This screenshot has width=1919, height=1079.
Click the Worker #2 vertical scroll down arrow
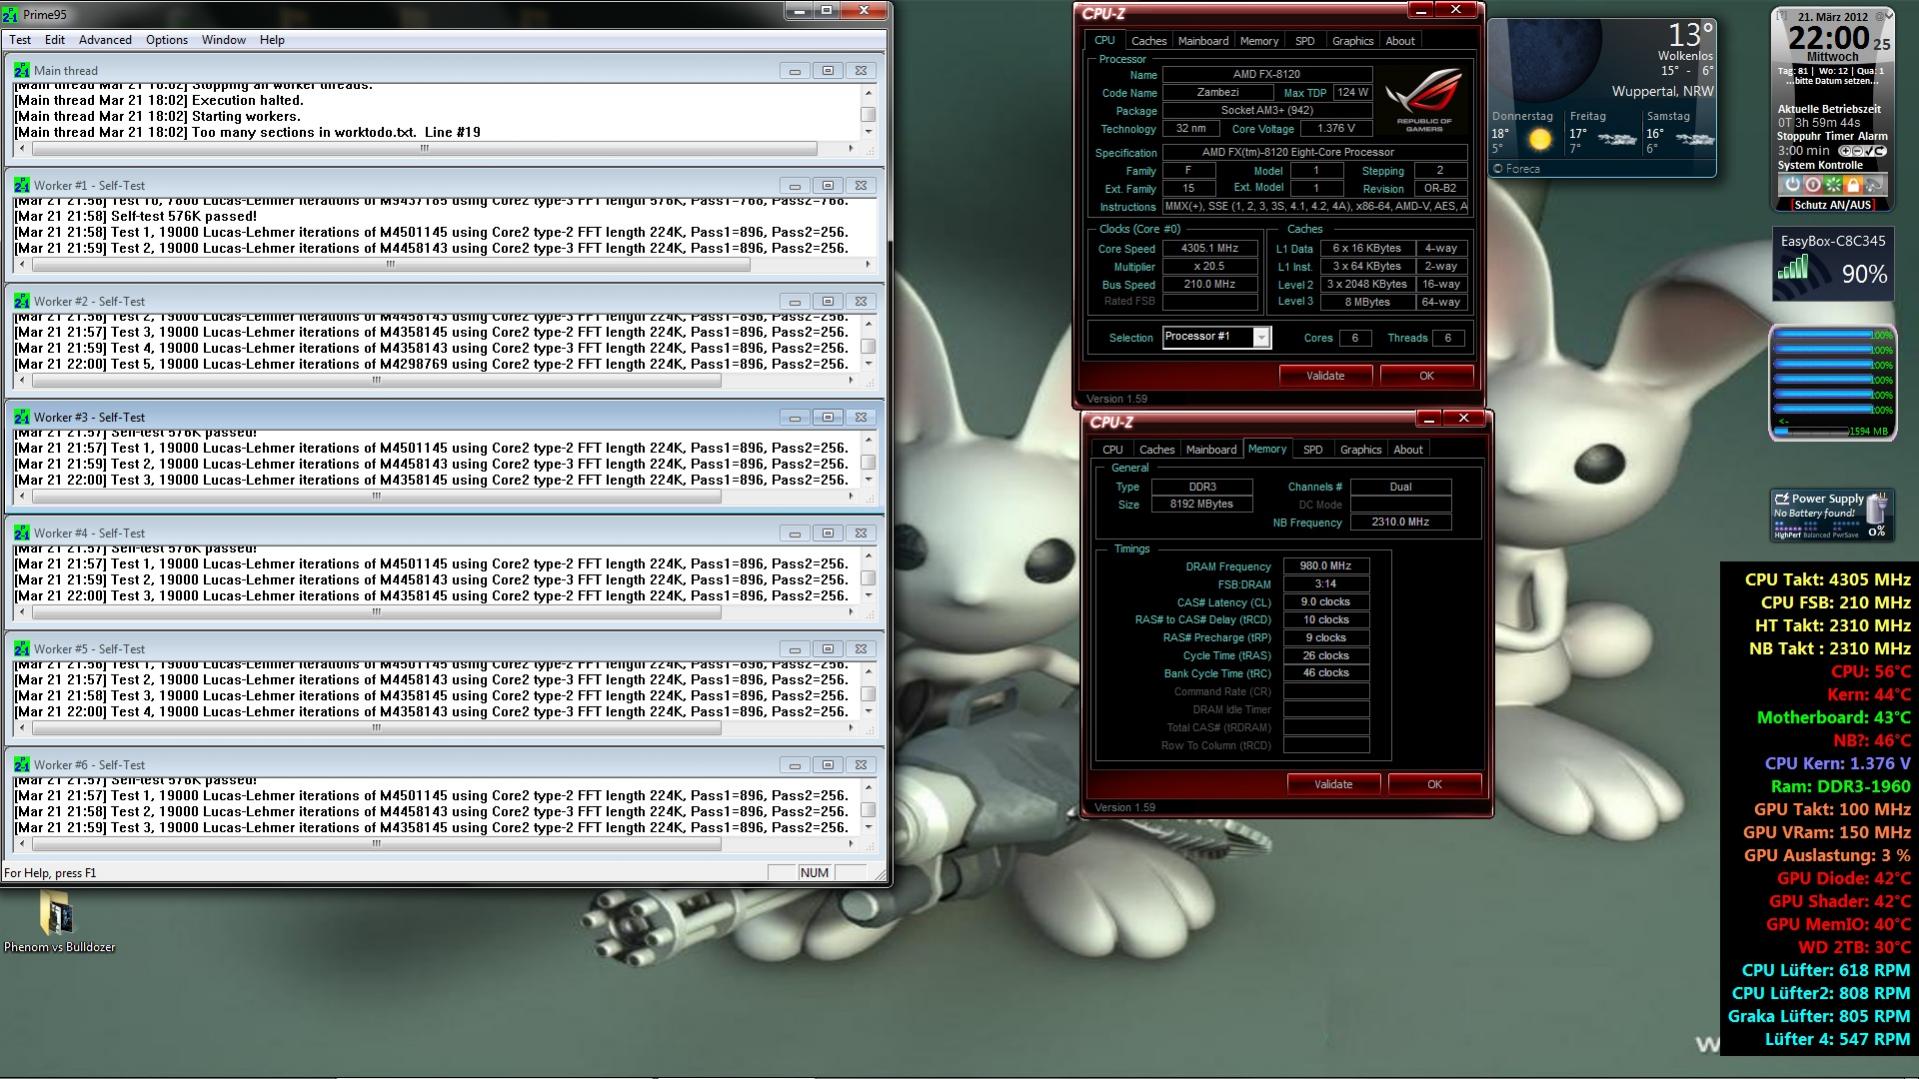coord(868,364)
